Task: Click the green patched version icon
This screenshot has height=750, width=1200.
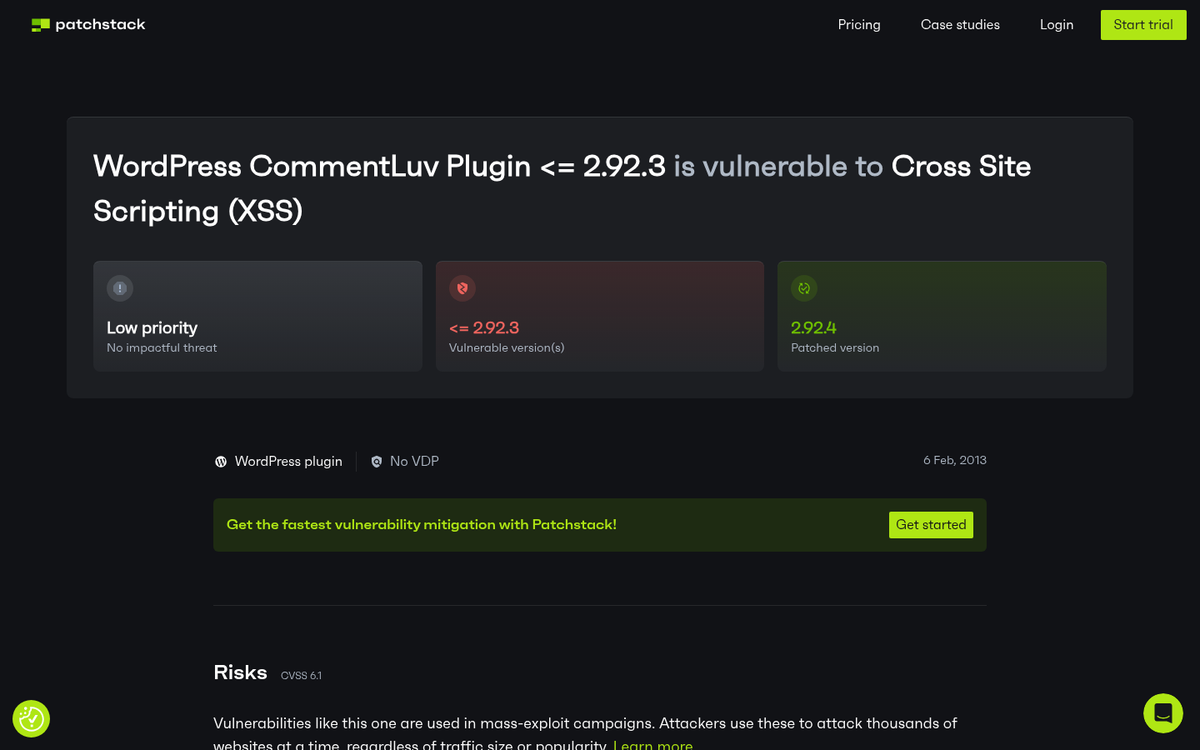Action: [804, 289]
